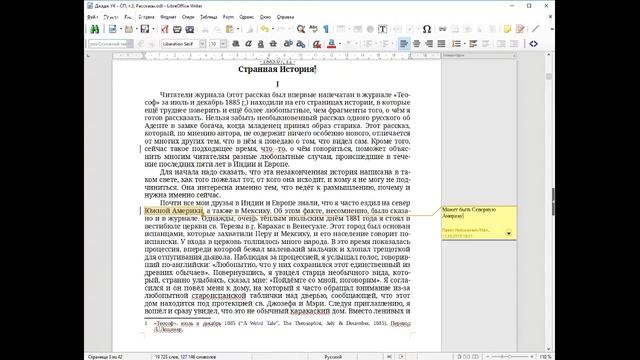The image size is (640, 360).
Task: Toggle Underline formatting
Action: [260, 44]
